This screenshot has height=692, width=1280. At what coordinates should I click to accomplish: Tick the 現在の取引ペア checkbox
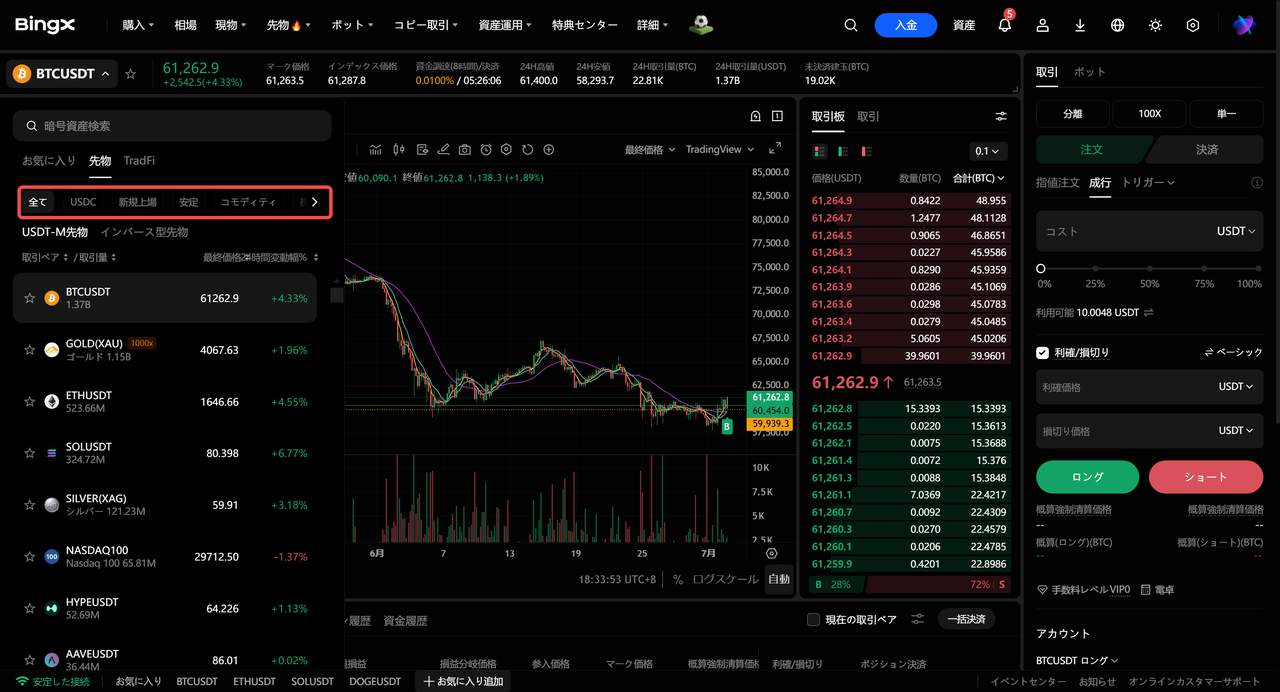click(813, 620)
